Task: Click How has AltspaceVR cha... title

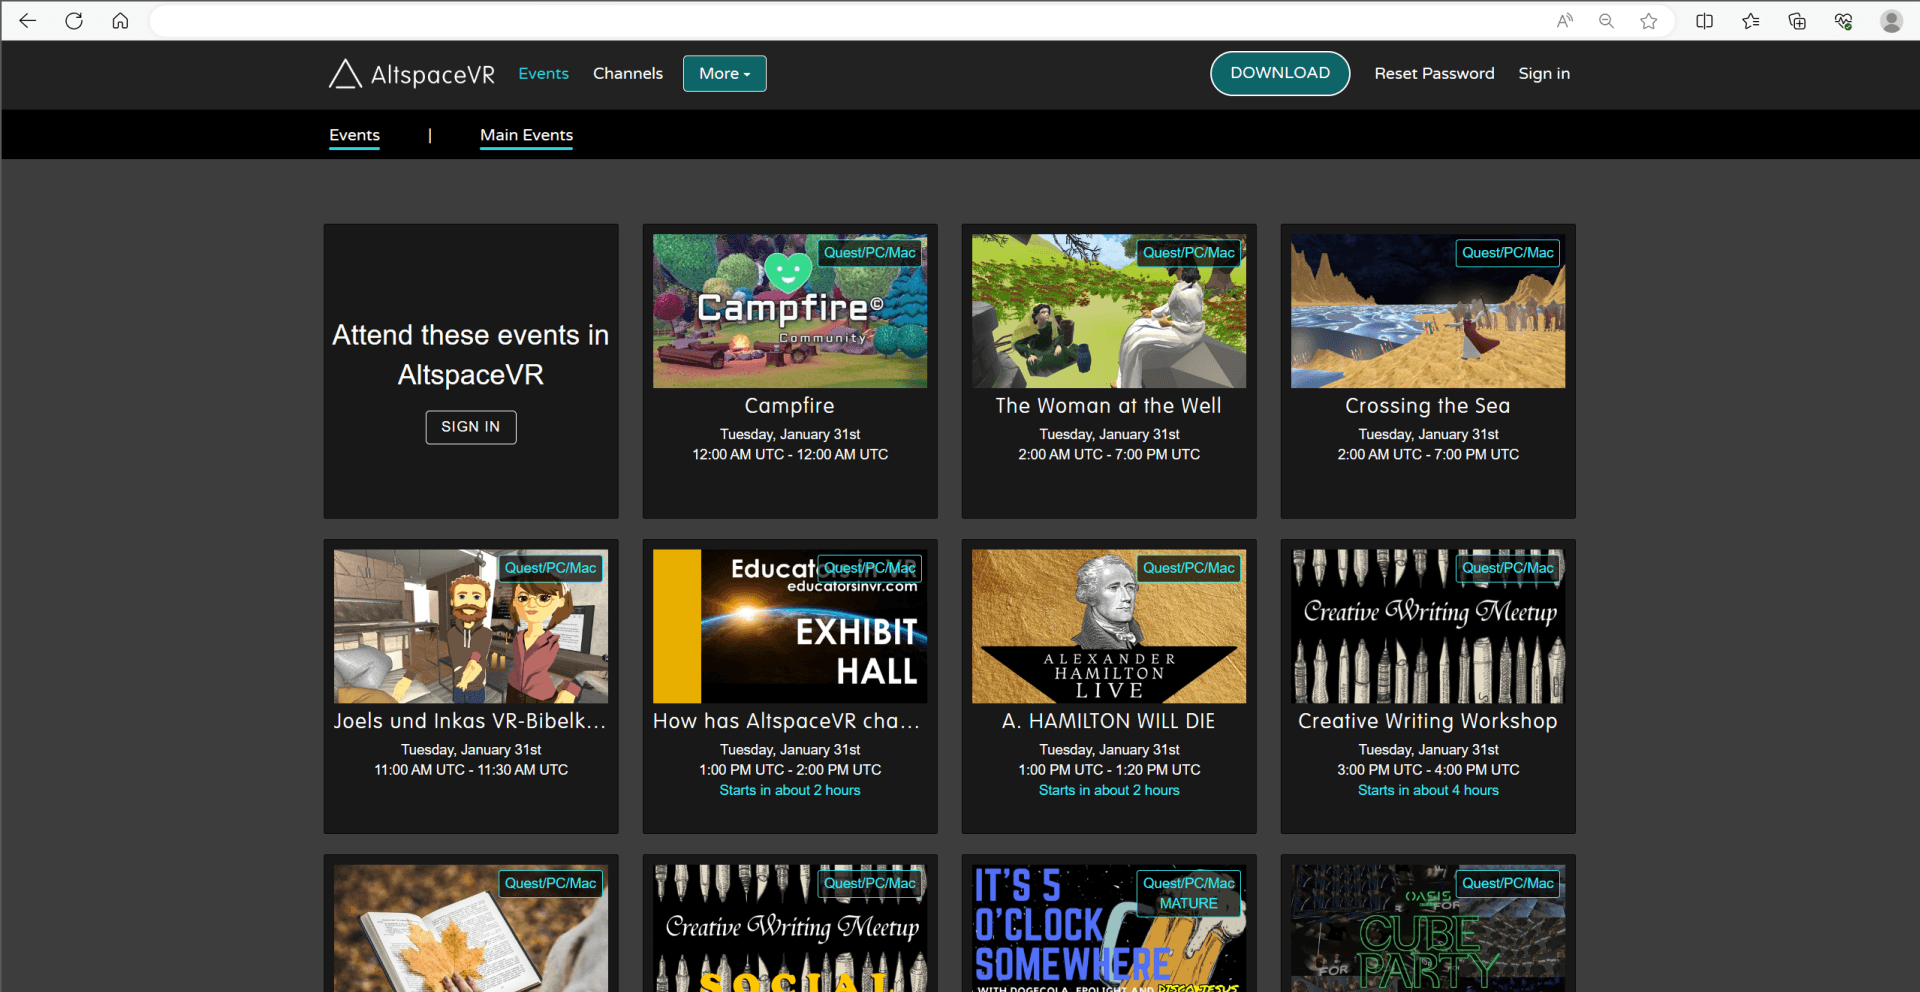Action: 787,721
